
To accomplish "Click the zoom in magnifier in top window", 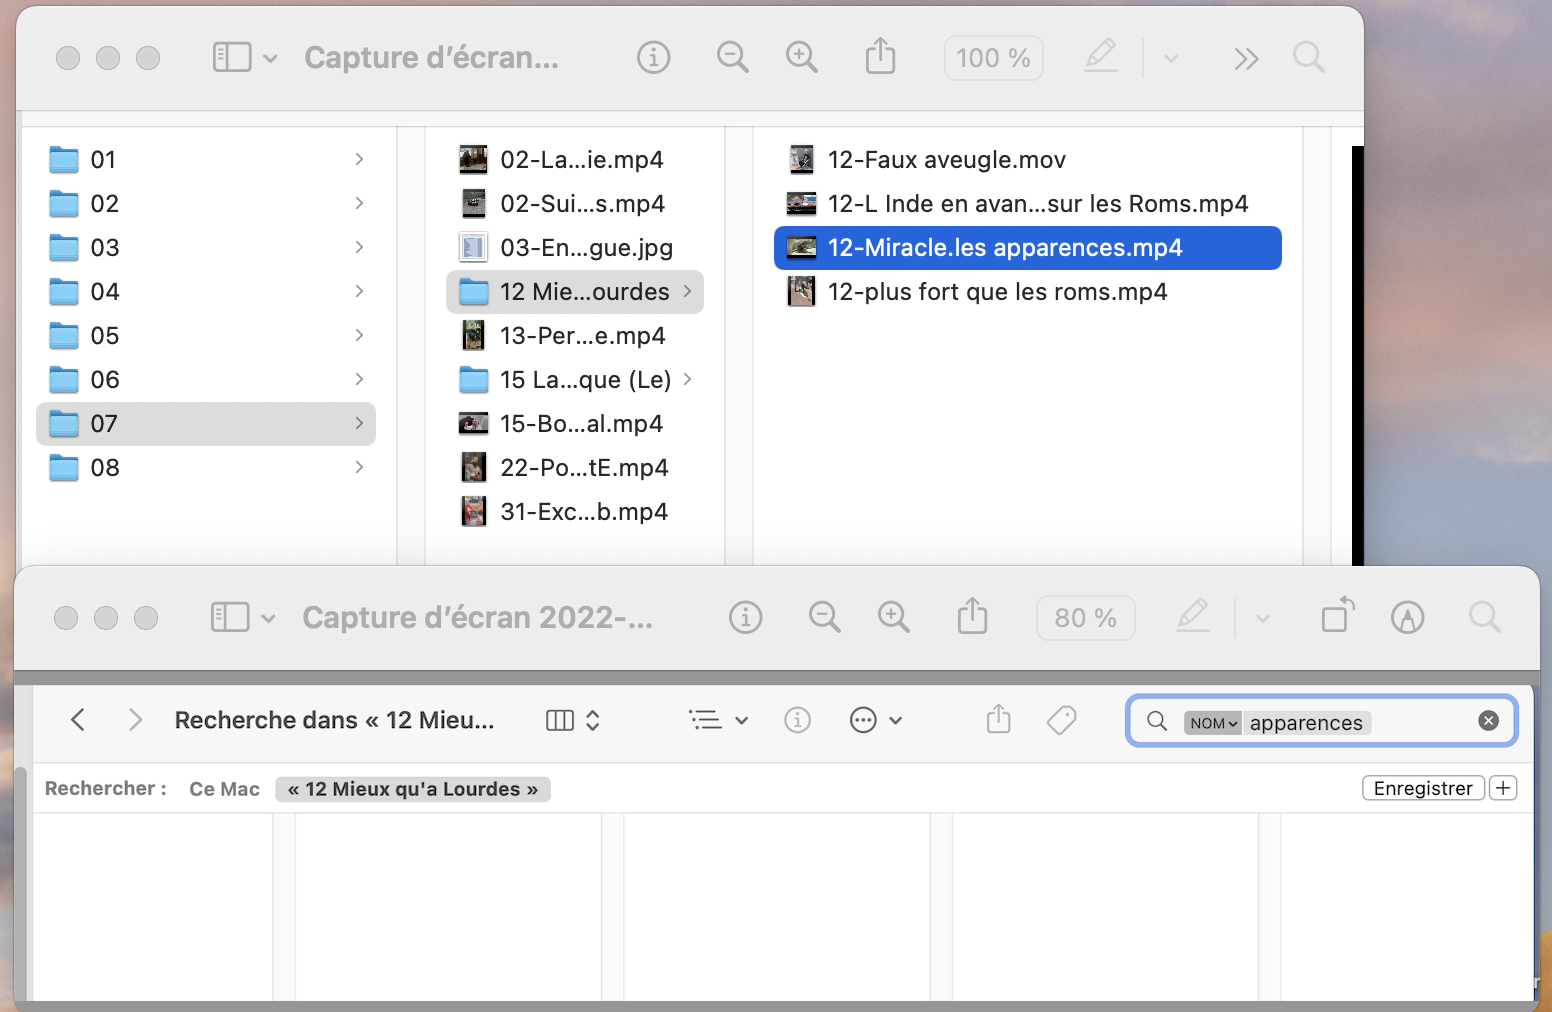I will click(x=801, y=58).
